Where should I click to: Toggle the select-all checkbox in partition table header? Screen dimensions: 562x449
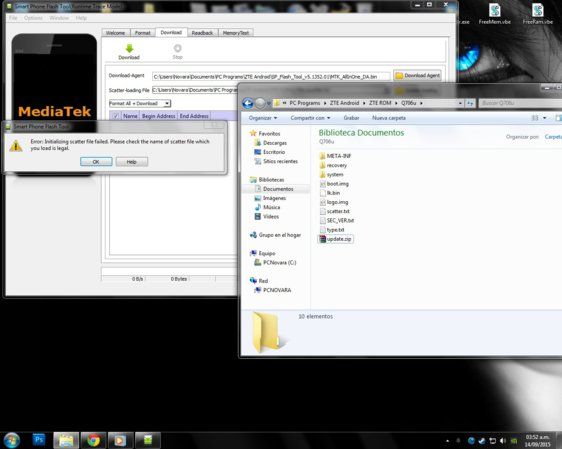point(115,116)
